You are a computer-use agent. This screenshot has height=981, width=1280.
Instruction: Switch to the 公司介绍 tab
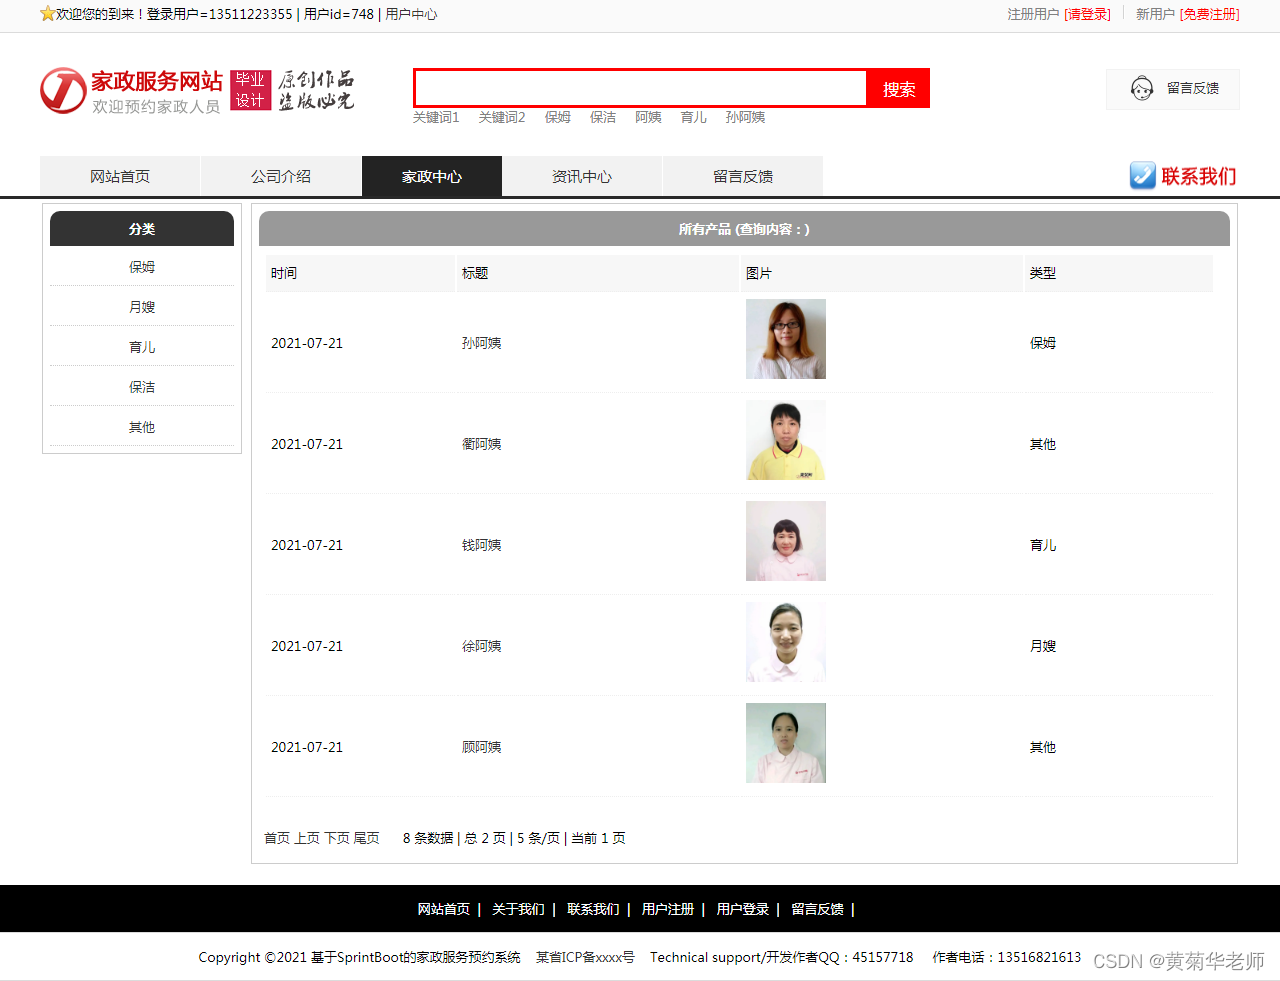pos(281,175)
